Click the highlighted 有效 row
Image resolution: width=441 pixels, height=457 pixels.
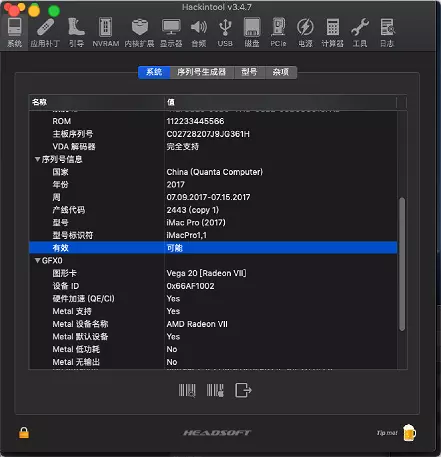(213, 248)
